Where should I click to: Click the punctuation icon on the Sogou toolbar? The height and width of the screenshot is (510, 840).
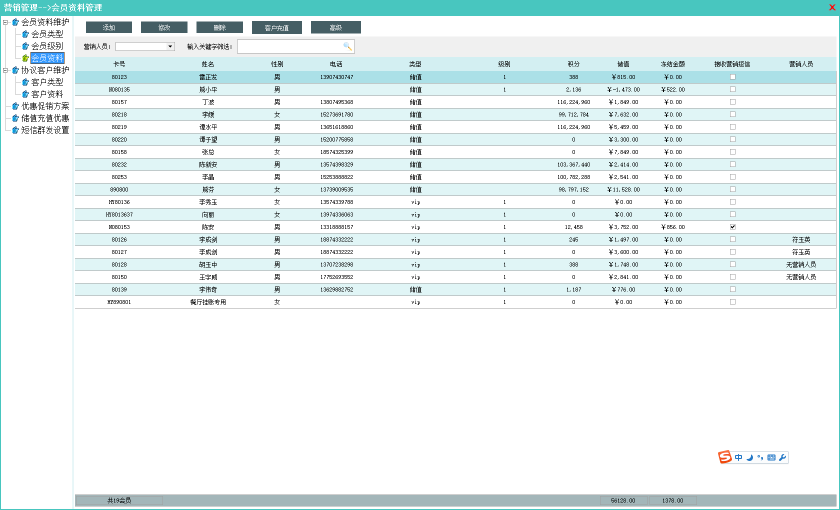[760, 457]
